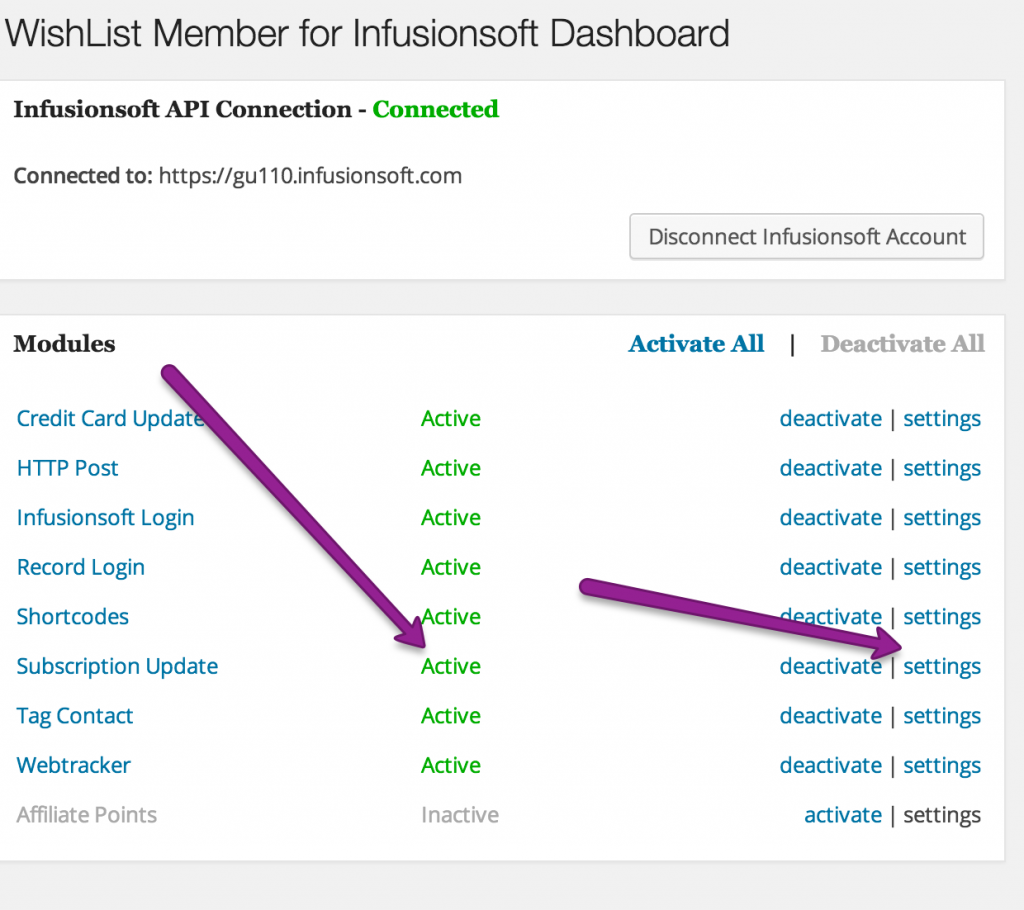Click the WishList Member for Infusionsoft Dashboard title

[x=367, y=33]
